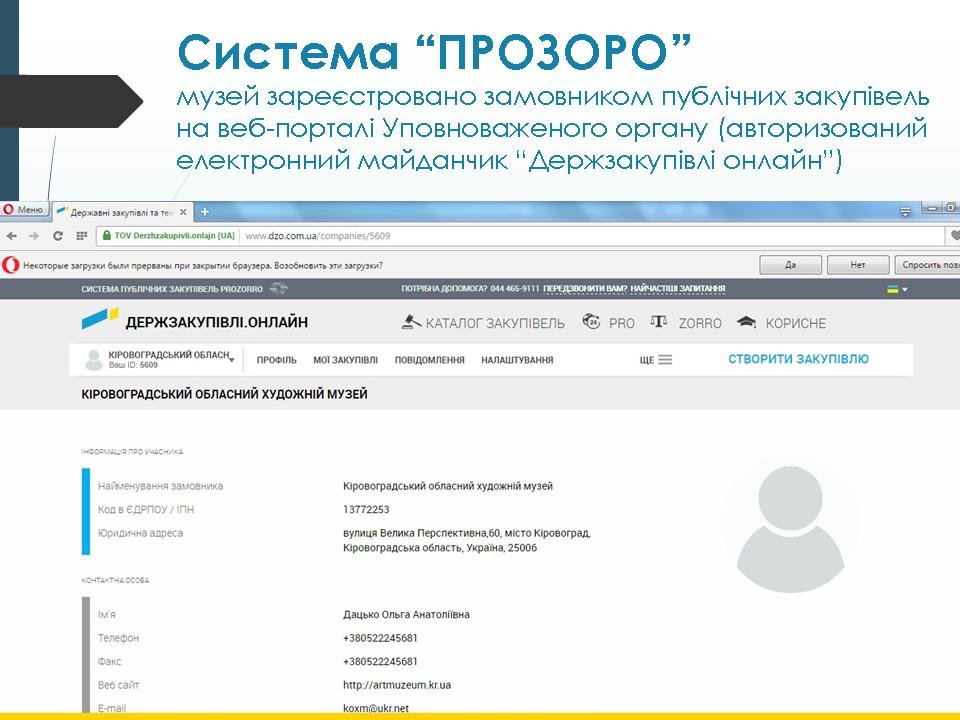Open Каталог закупівель with gavel icon
Screen dimensions: 960x720
tap(483, 323)
